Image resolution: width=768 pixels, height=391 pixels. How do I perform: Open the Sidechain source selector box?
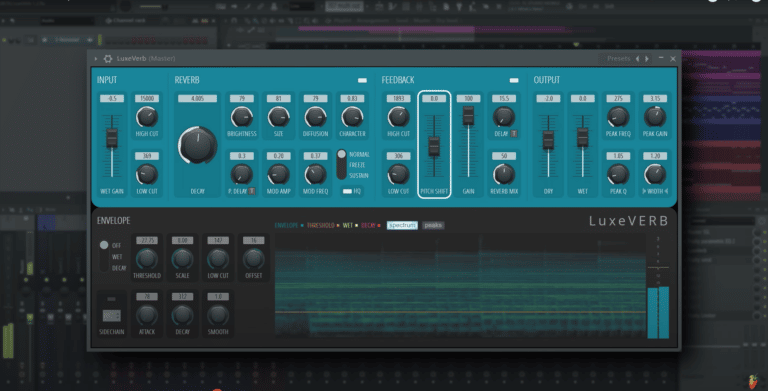[x=112, y=316]
